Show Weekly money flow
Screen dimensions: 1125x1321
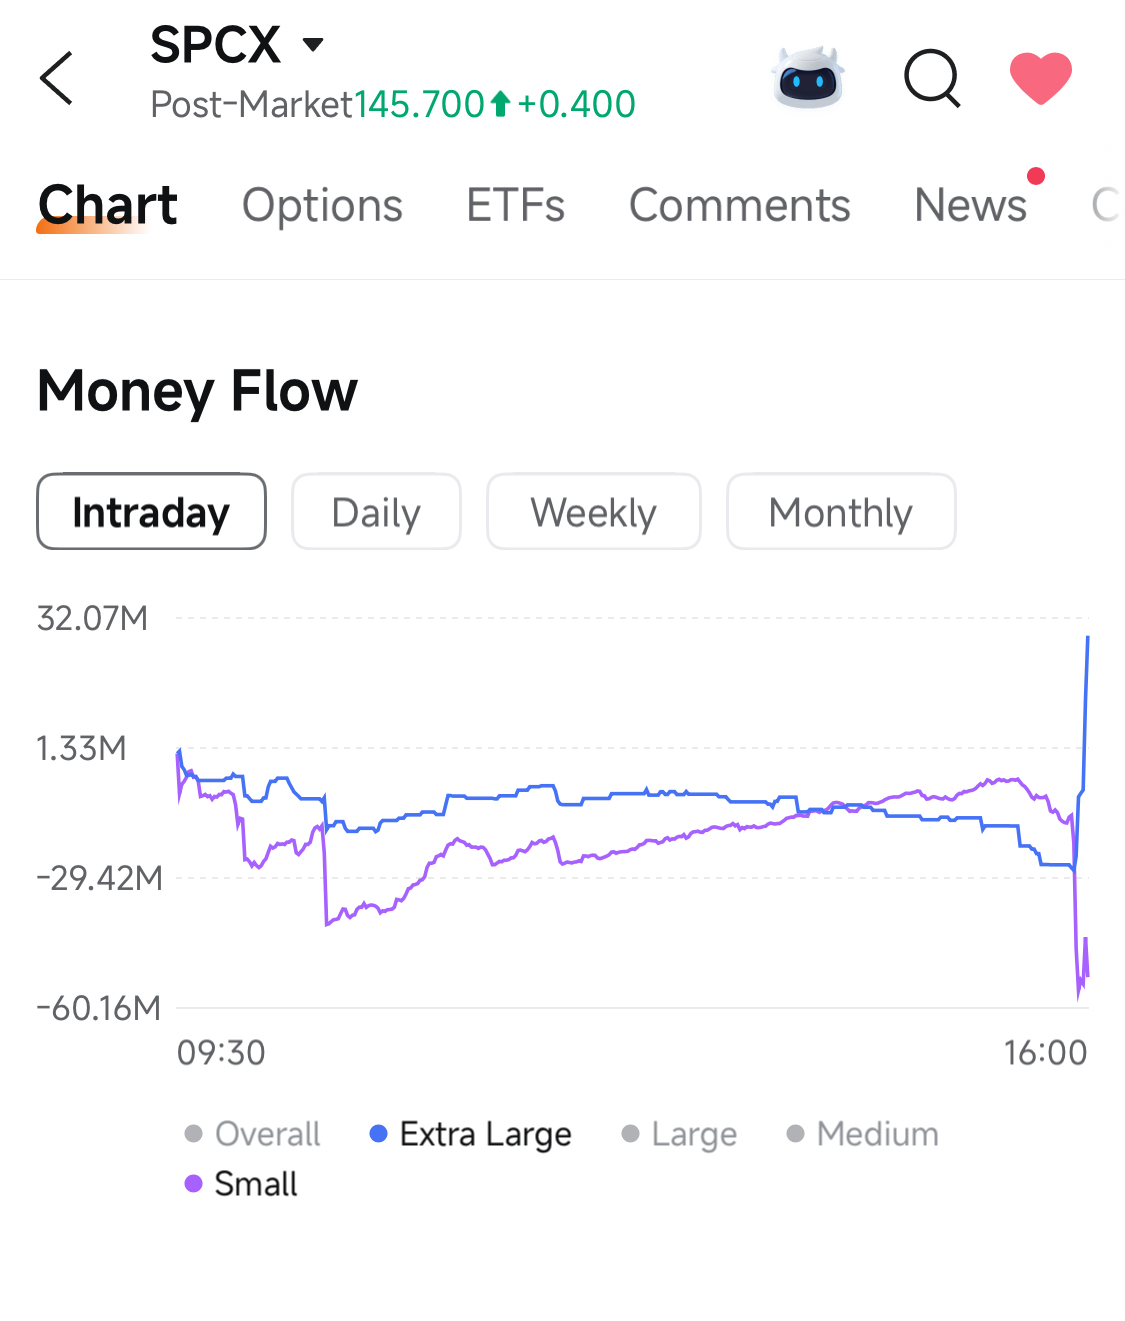click(593, 512)
